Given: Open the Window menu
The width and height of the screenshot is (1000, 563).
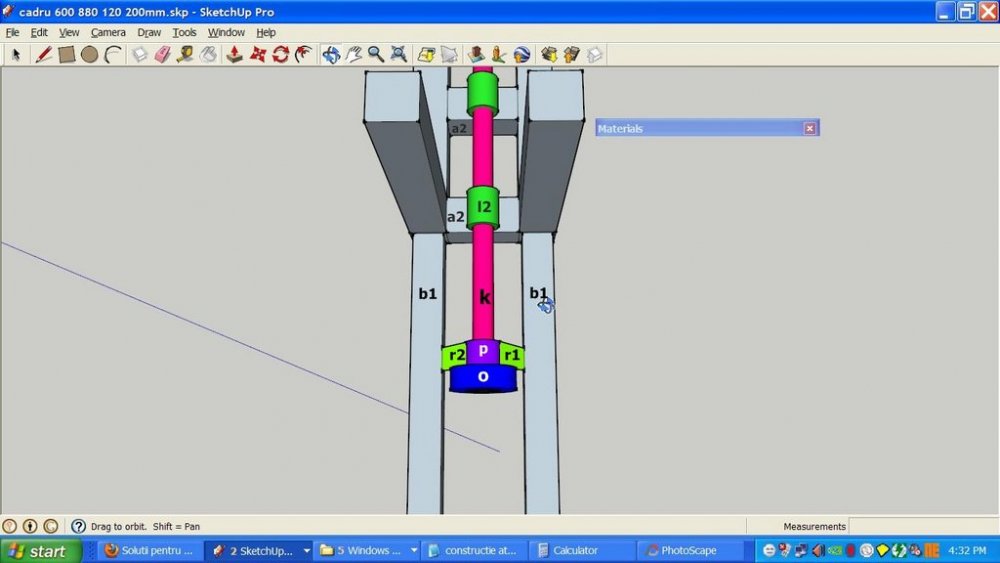Looking at the screenshot, I should pyautogui.click(x=226, y=33).
